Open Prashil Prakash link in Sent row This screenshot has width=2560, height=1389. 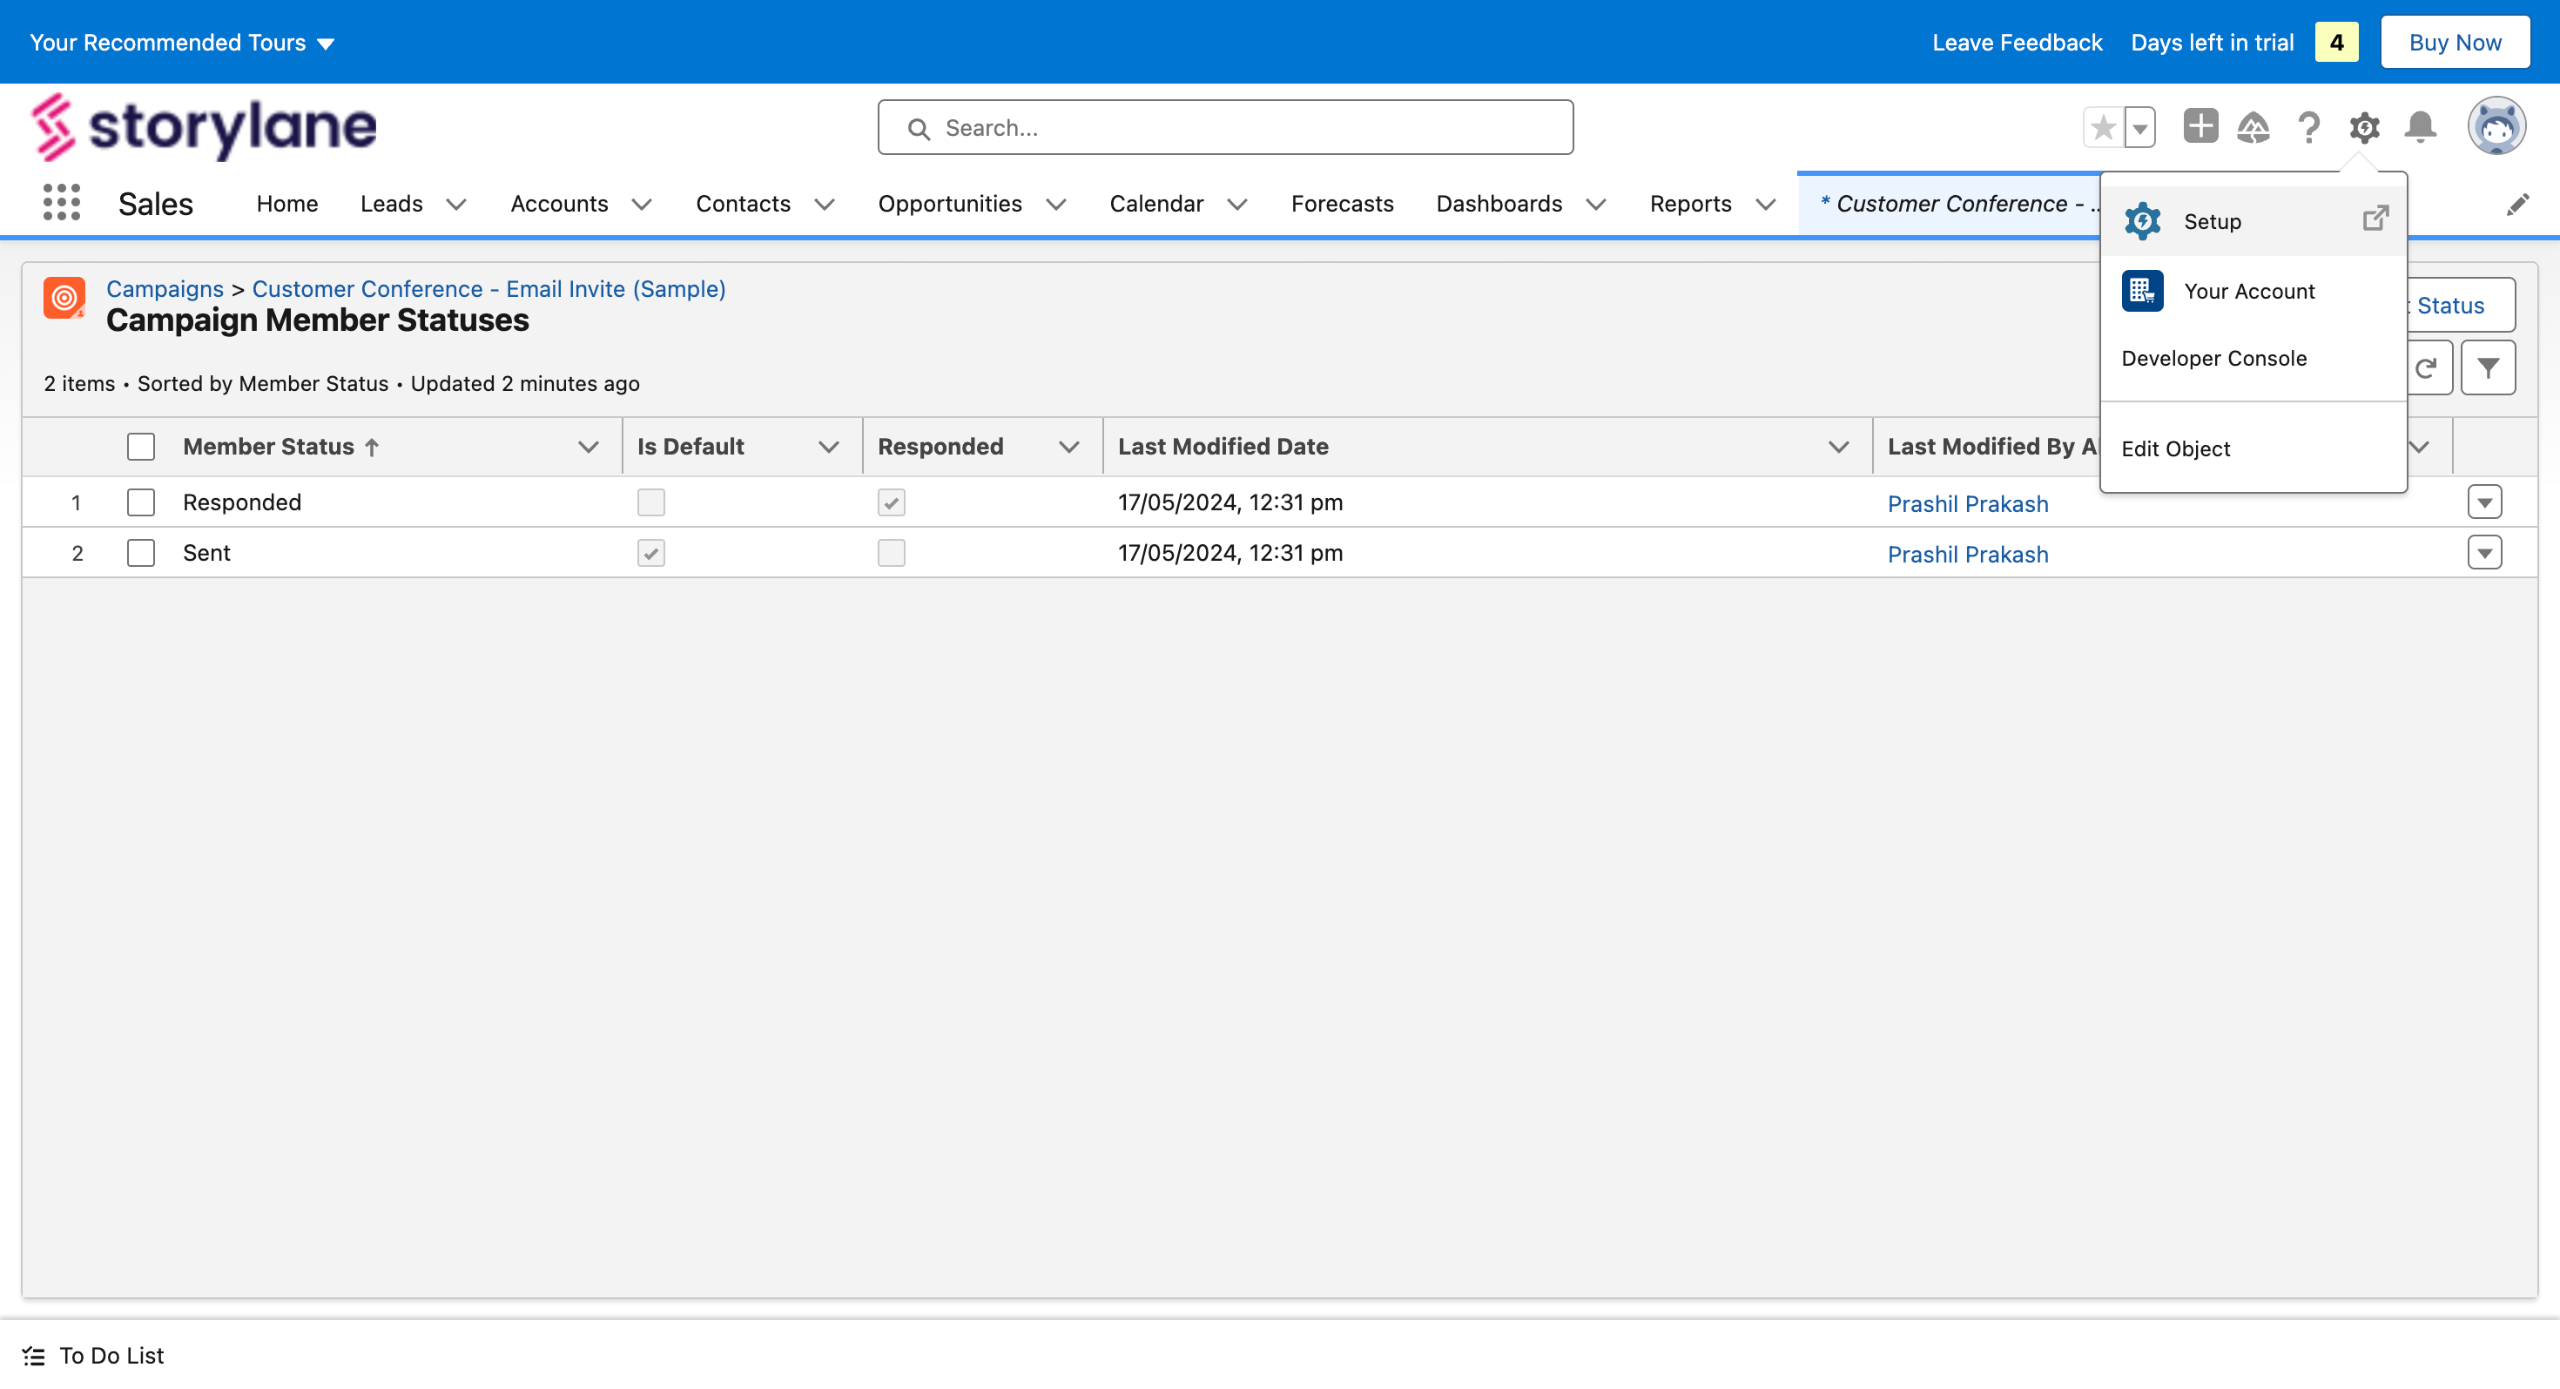(1967, 555)
